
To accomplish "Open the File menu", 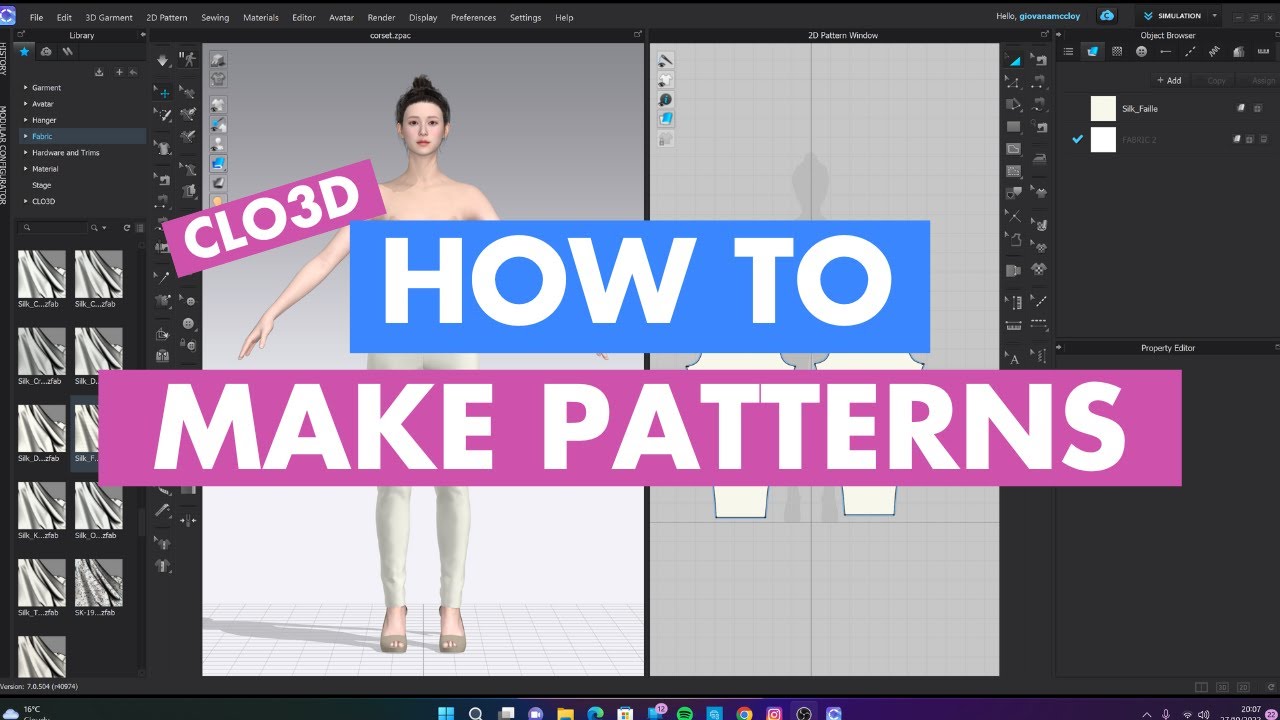I will point(36,18).
